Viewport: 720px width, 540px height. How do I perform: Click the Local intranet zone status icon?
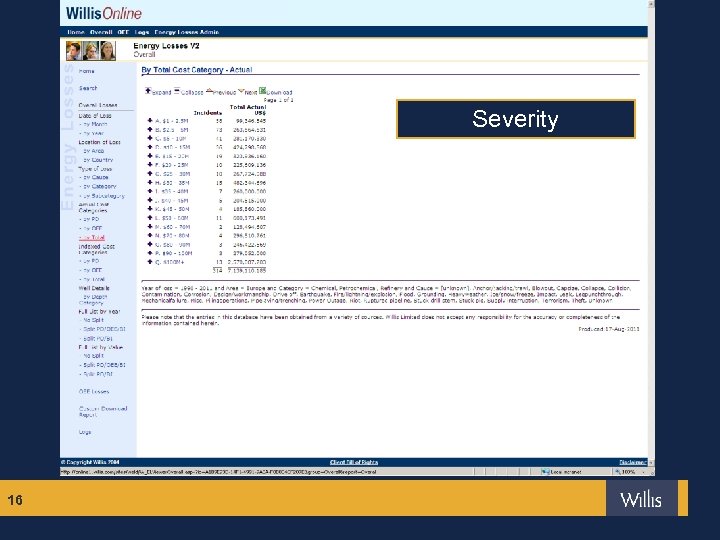click(545, 472)
